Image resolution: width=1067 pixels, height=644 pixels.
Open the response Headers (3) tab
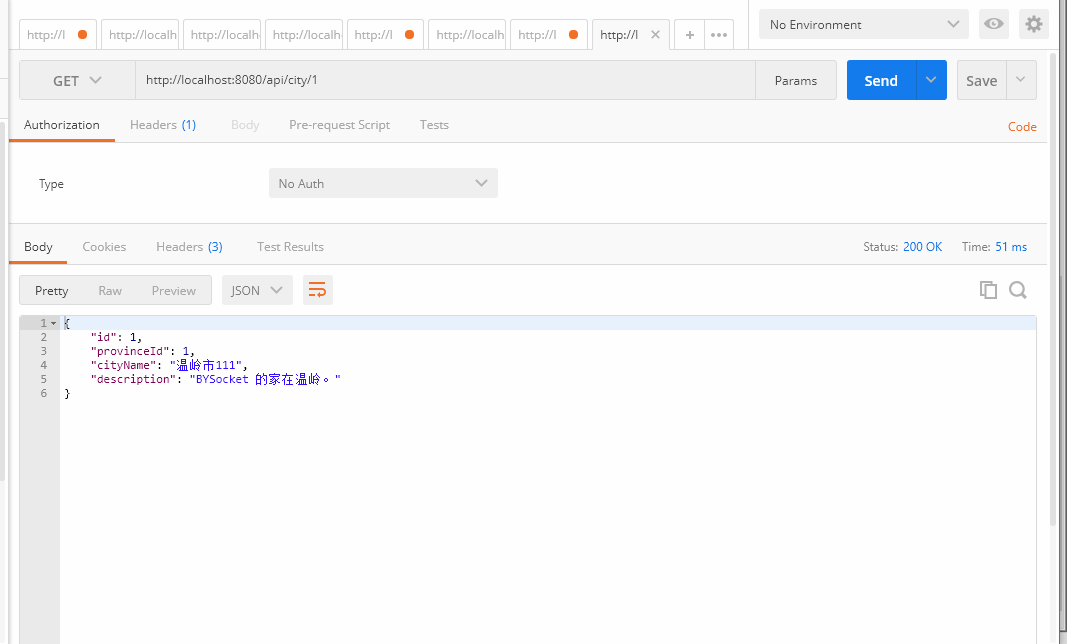tap(189, 246)
